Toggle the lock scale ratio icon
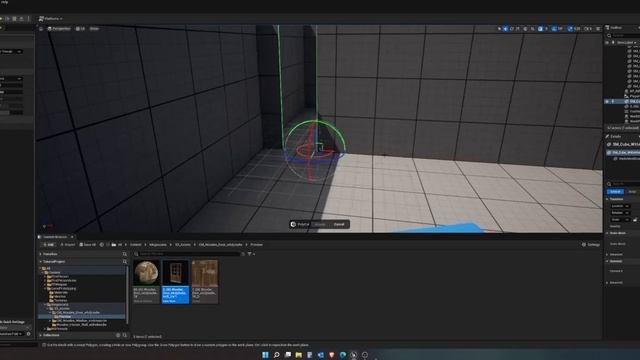Screen dimensions: 640x360 635,220
